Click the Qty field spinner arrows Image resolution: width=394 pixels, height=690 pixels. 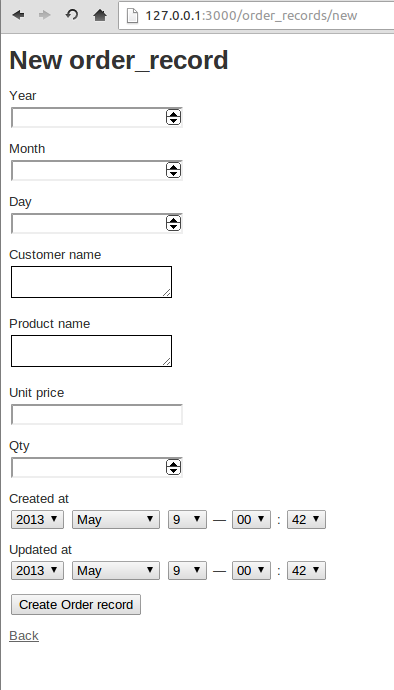tap(173, 467)
